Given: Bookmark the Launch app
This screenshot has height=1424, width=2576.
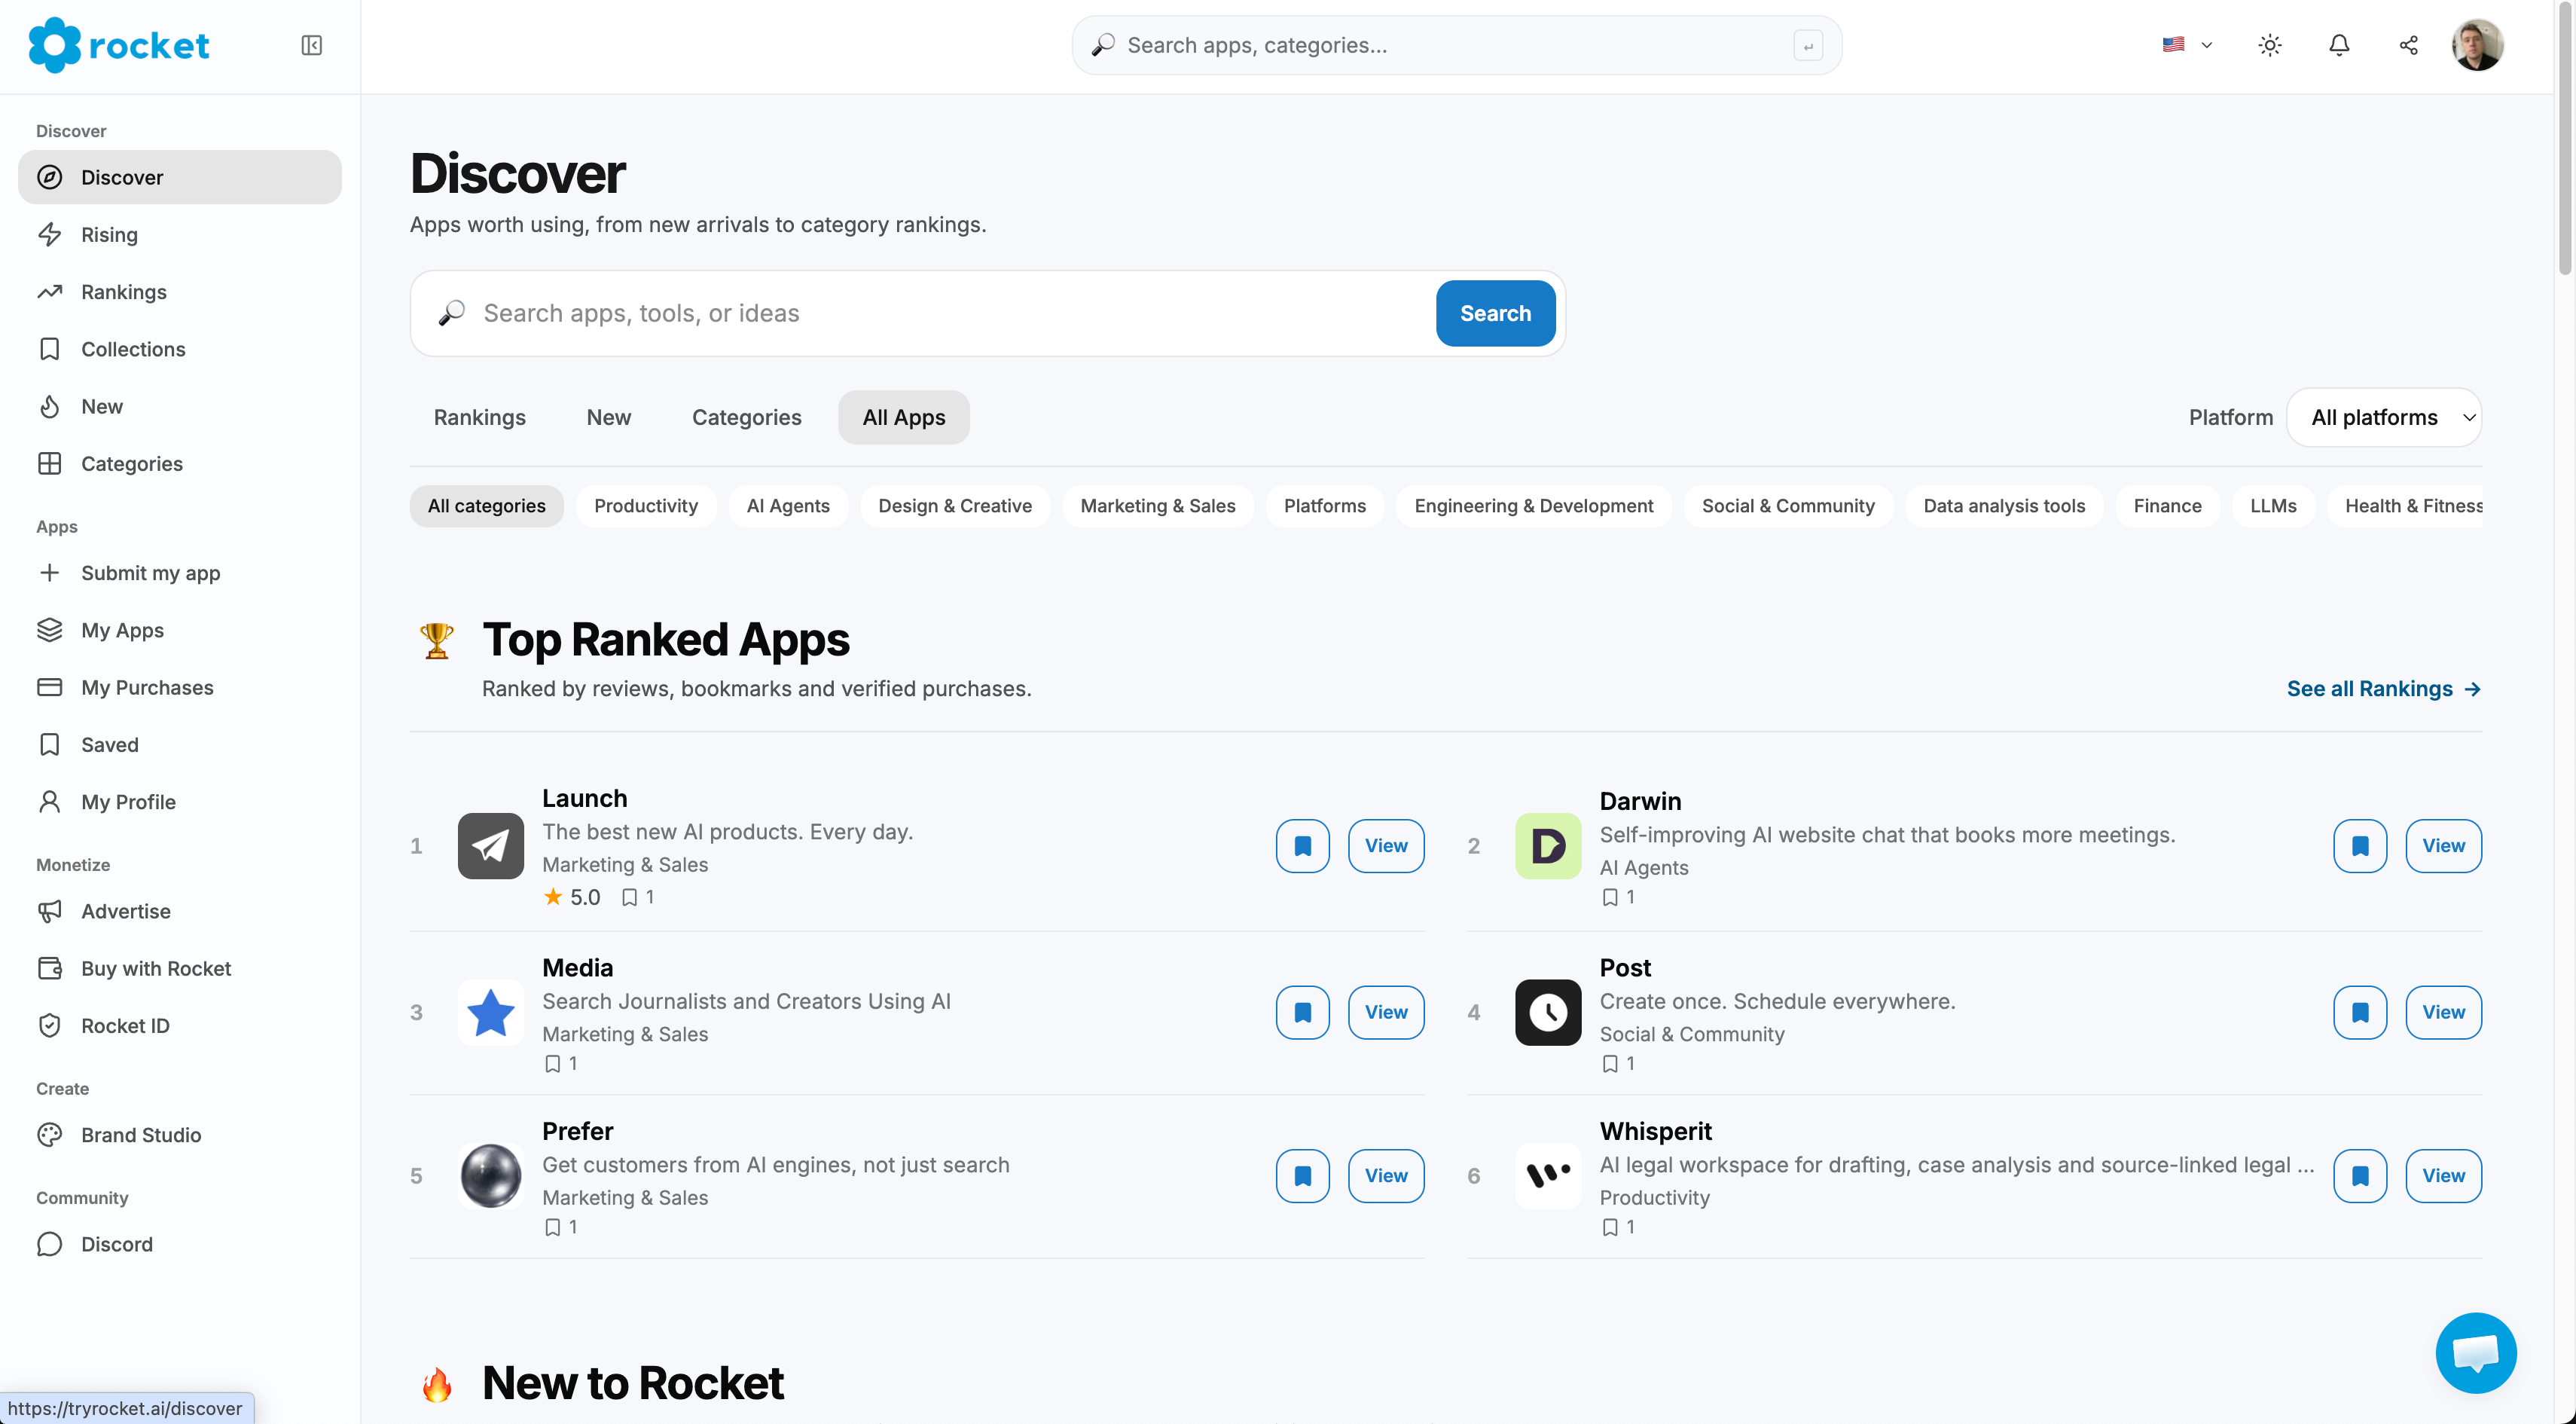Looking at the screenshot, I should [1302, 846].
